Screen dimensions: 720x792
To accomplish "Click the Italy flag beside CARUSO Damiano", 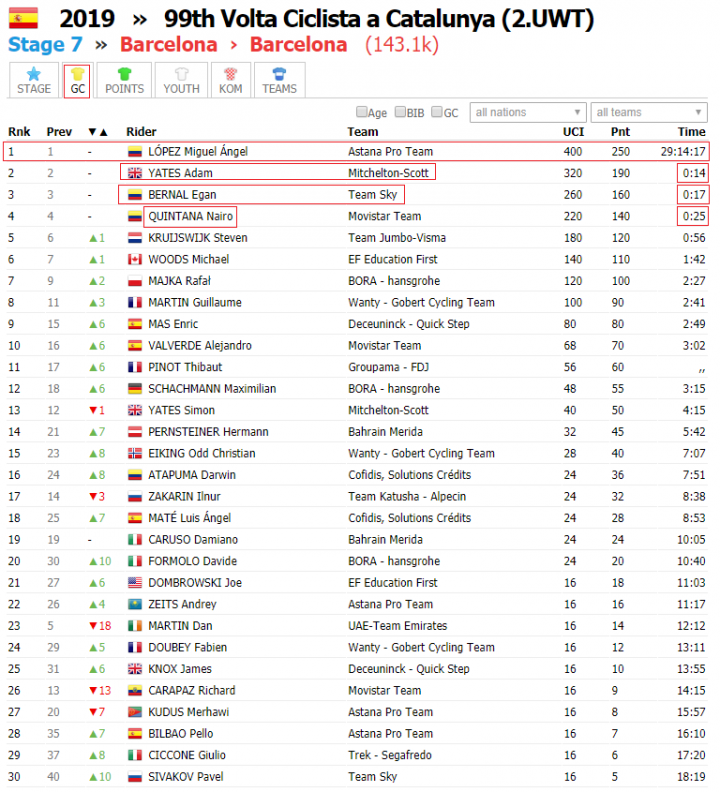I will [x=134, y=539].
